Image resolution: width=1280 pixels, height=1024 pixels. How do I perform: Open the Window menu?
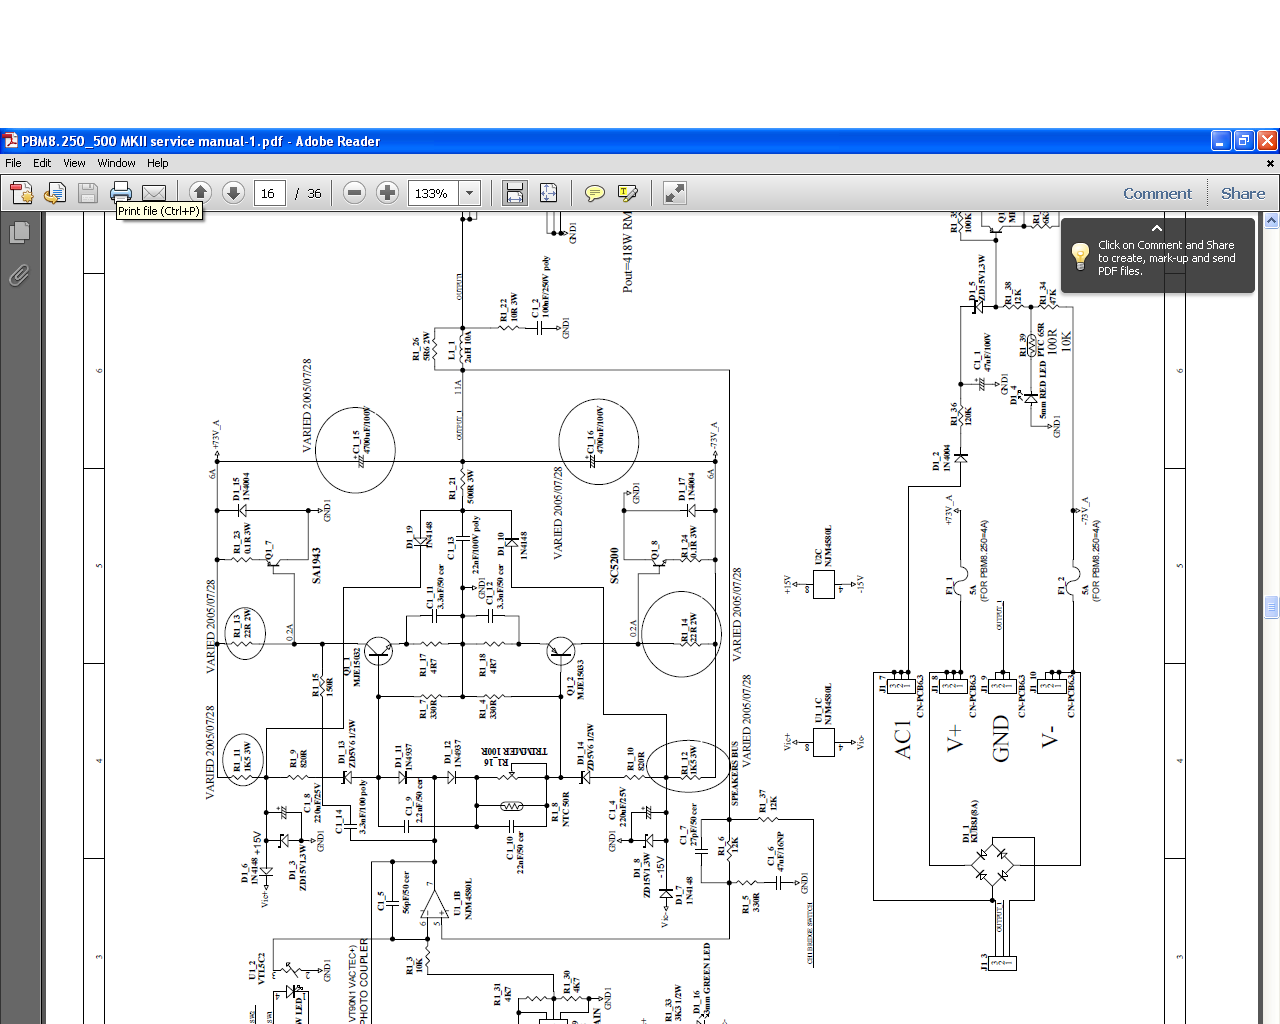click(x=116, y=163)
